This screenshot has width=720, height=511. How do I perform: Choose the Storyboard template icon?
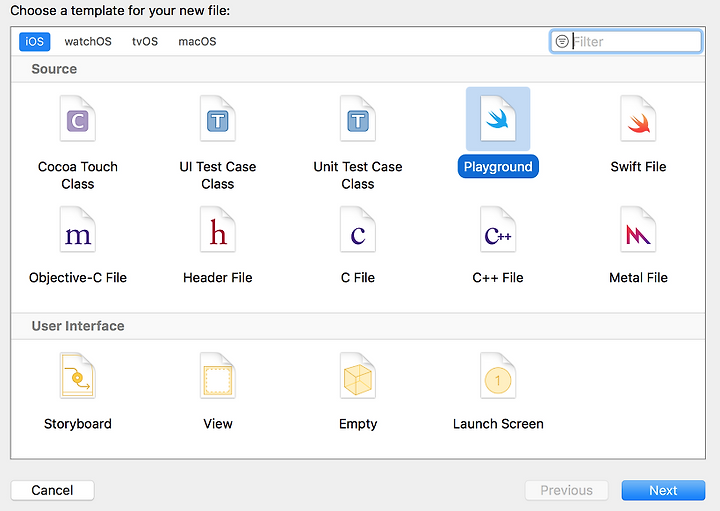click(78, 376)
